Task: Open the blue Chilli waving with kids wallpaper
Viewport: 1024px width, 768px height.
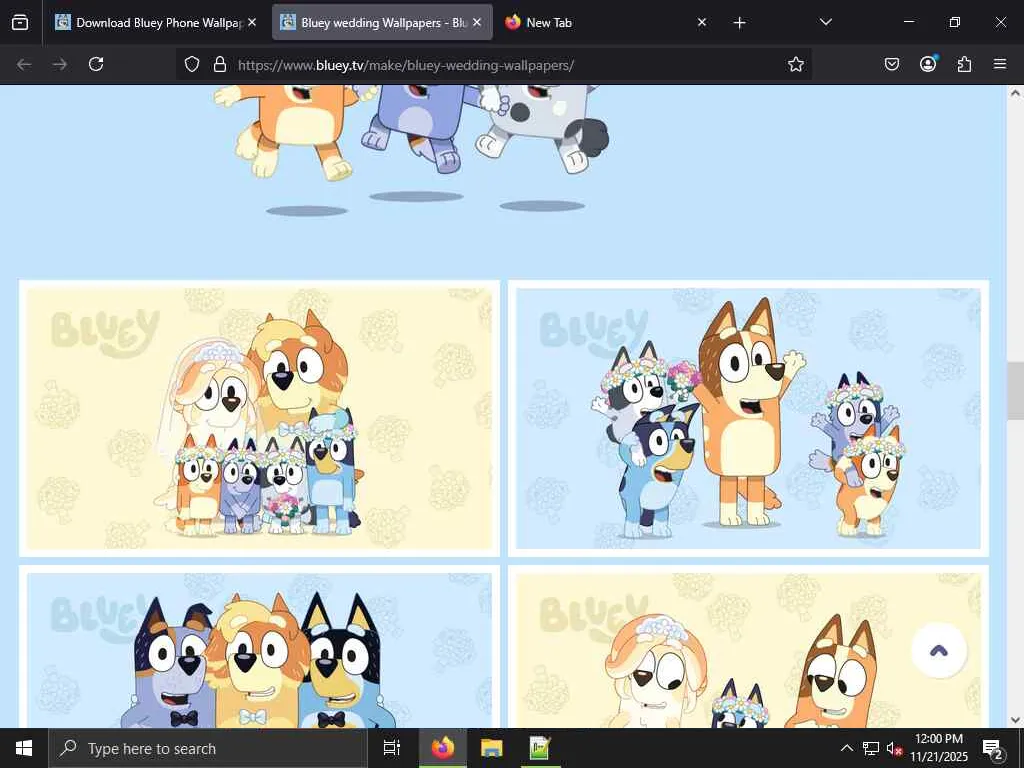Action: (x=748, y=419)
